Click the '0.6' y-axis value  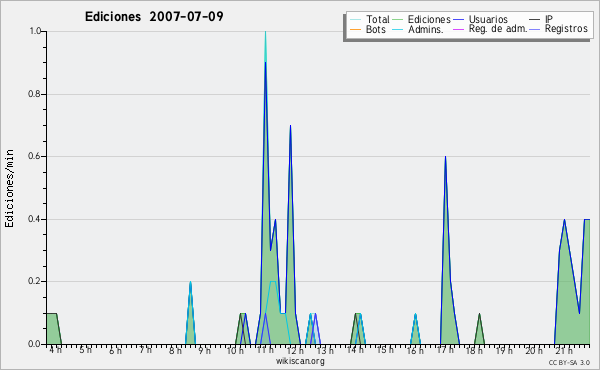pos(35,156)
